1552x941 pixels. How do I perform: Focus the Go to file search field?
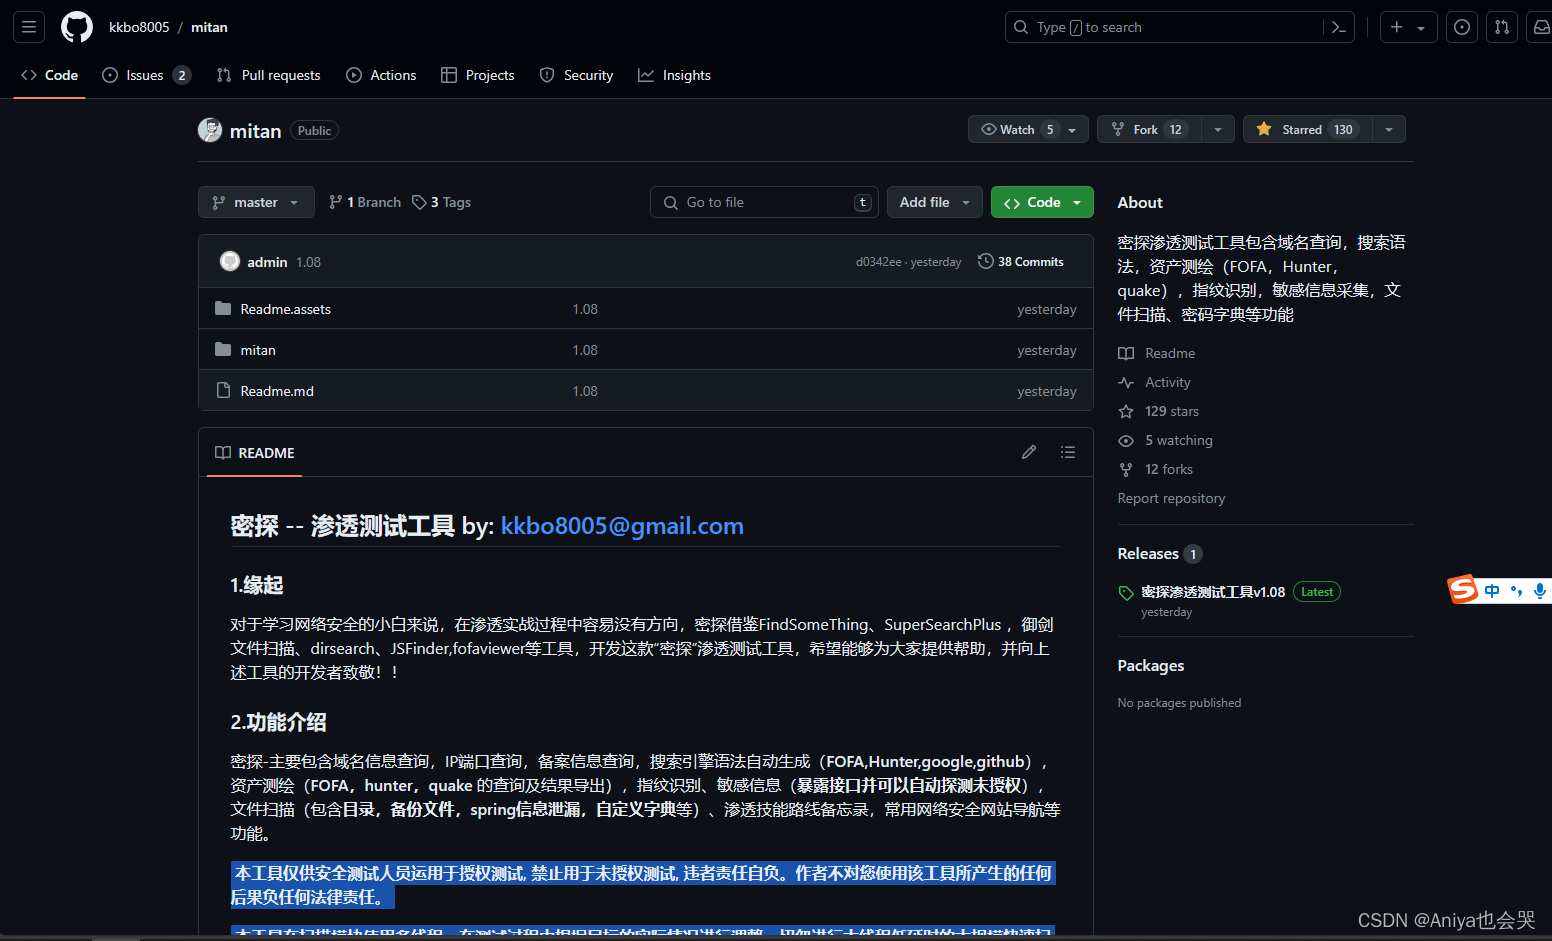point(764,202)
